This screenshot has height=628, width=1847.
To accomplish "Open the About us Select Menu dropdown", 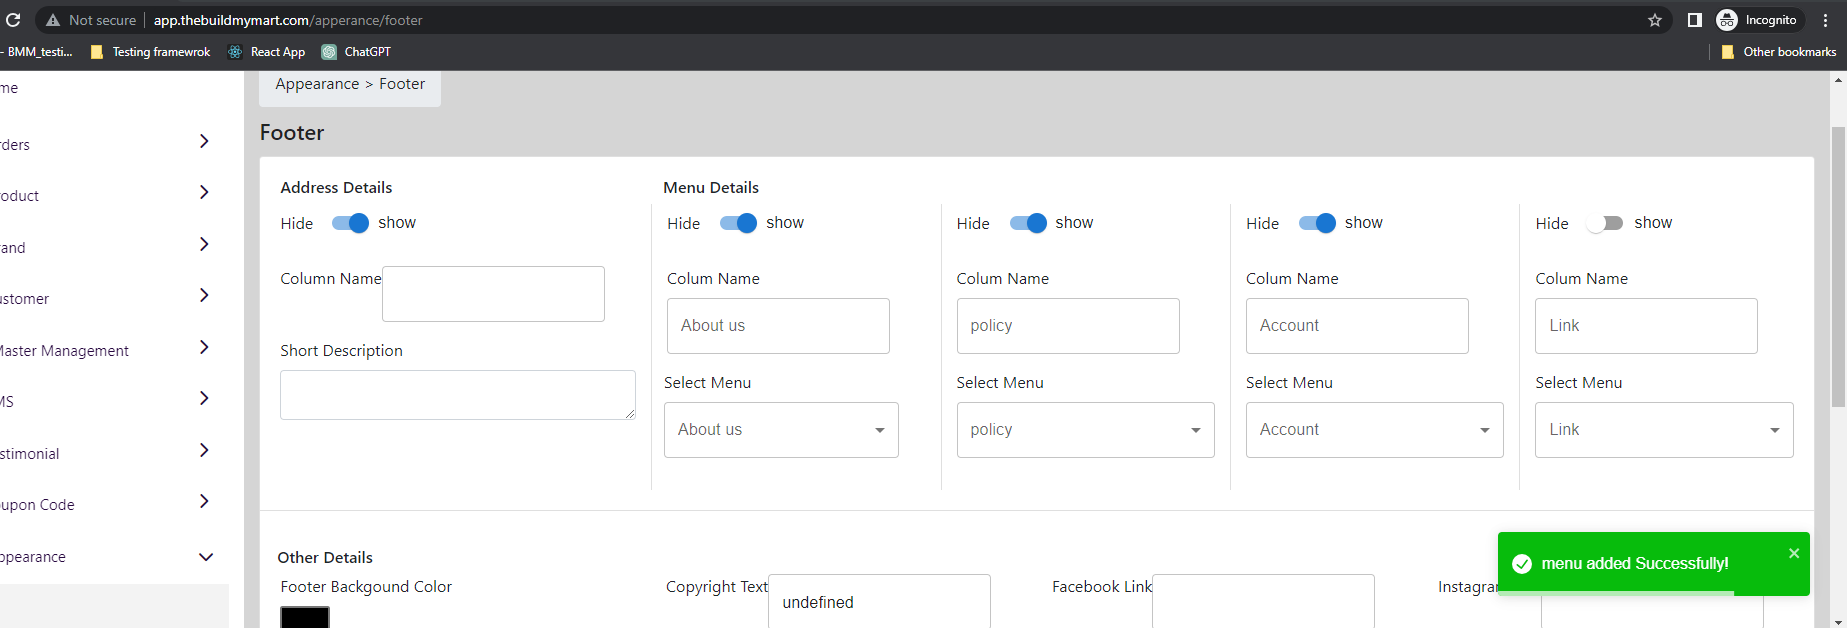I will (781, 430).
